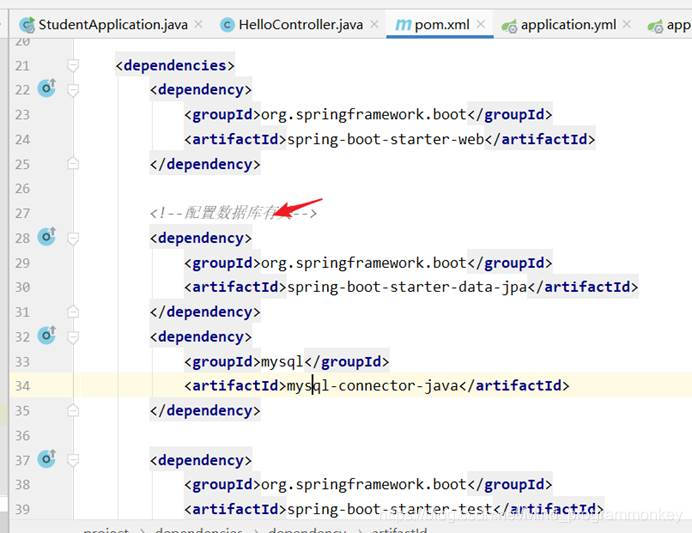Close the pom.xml tab
Image resolution: width=692 pixels, height=533 pixels.
click(481, 25)
